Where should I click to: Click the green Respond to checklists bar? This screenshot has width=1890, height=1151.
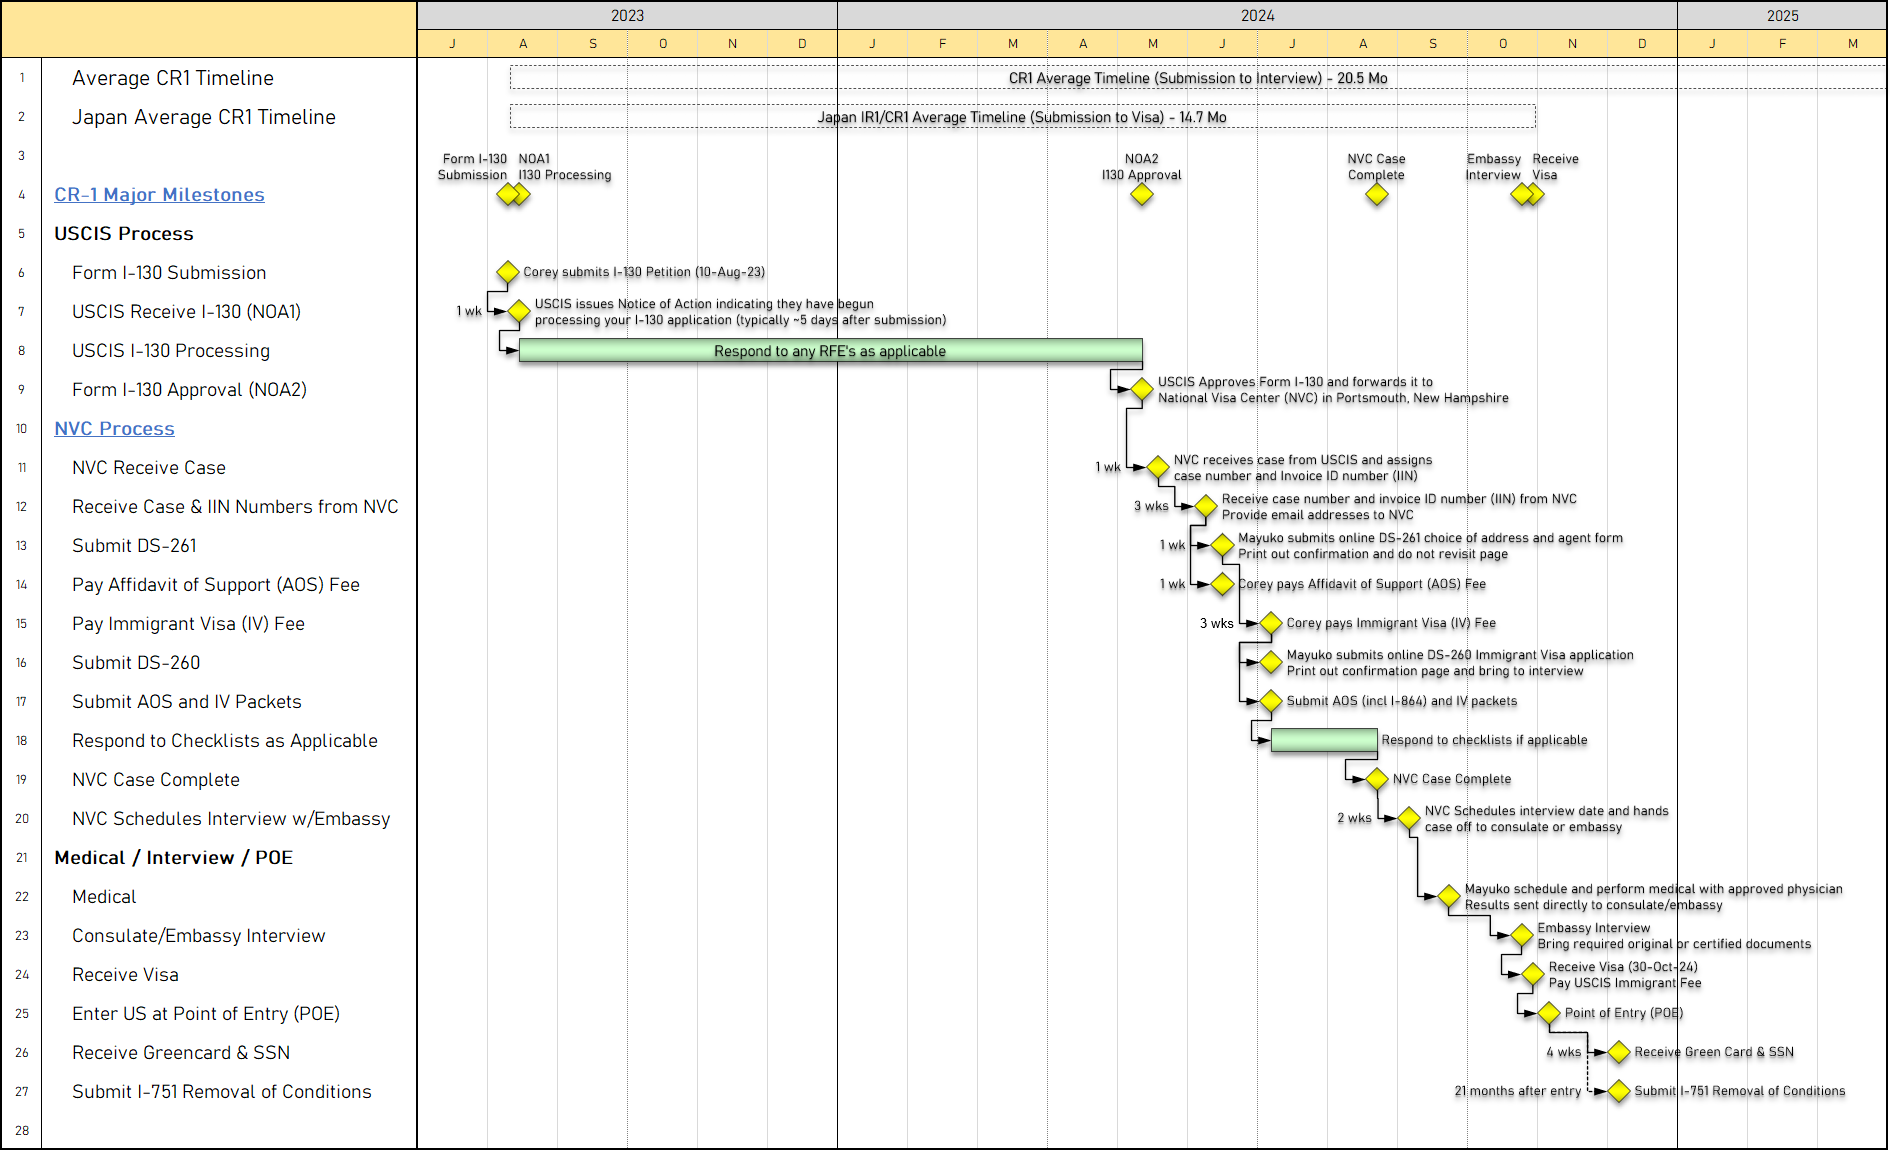click(x=1324, y=741)
